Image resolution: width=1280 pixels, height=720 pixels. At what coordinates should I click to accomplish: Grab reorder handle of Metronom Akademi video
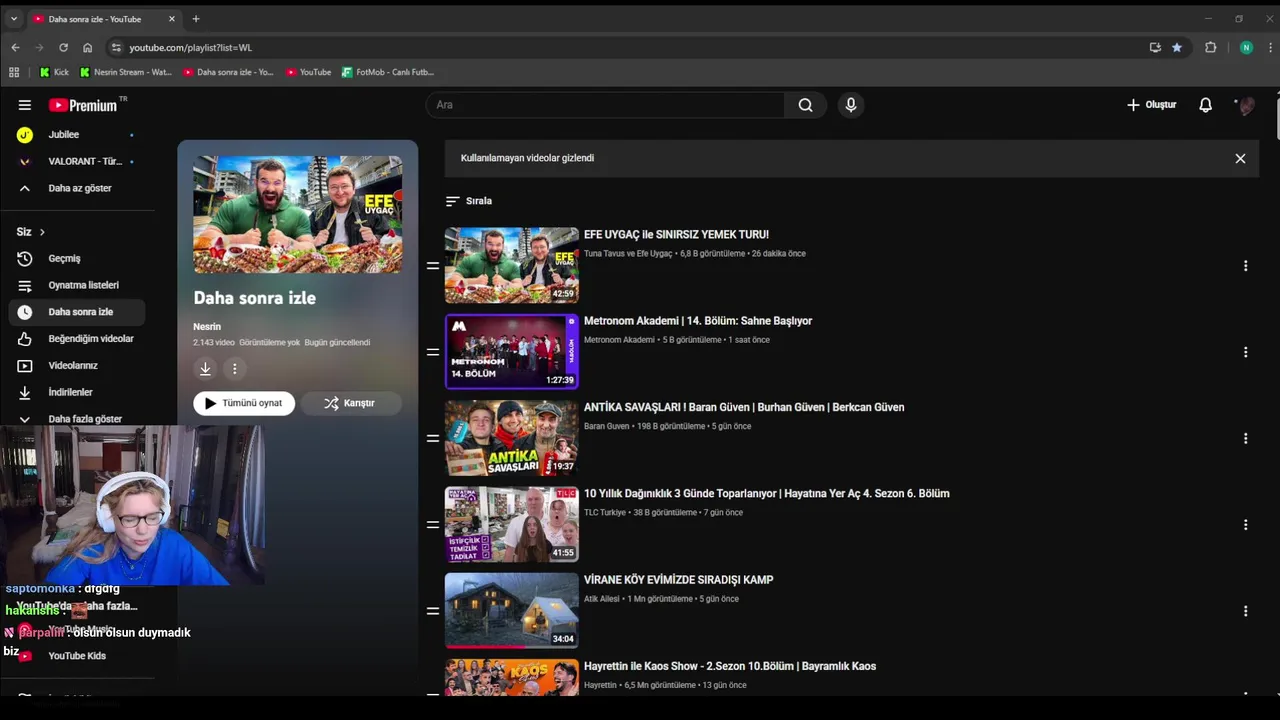(x=433, y=352)
